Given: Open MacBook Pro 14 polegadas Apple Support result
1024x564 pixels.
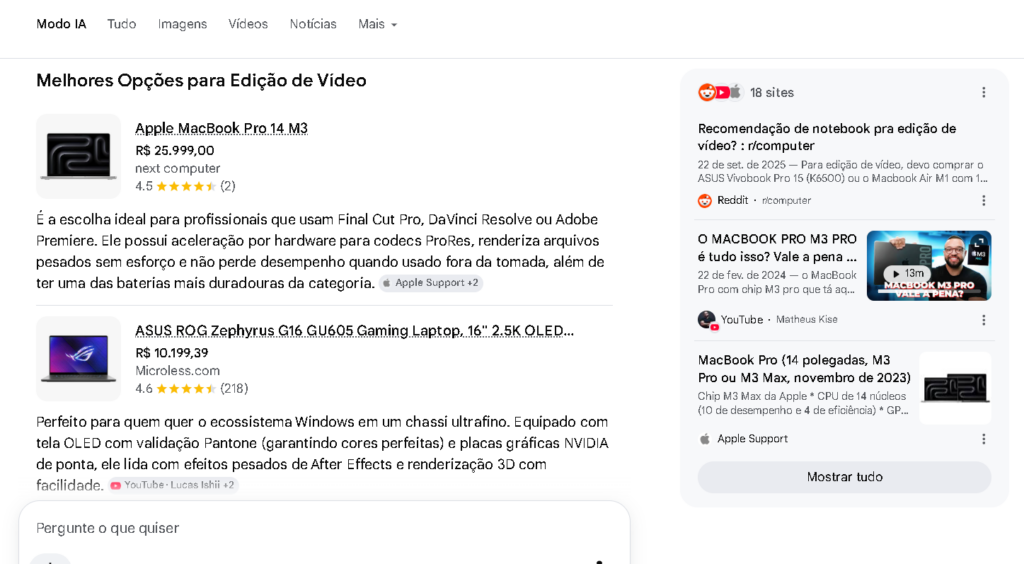Looking at the screenshot, I should click(804, 369).
